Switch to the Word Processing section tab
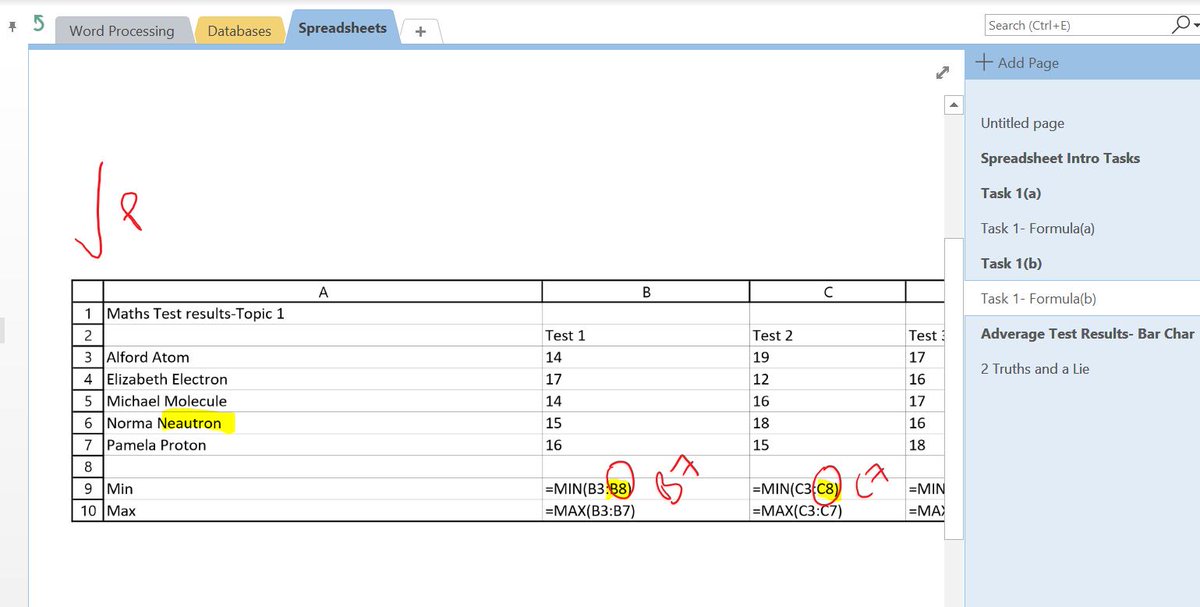1200x607 pixels. [x=121, y=30]
